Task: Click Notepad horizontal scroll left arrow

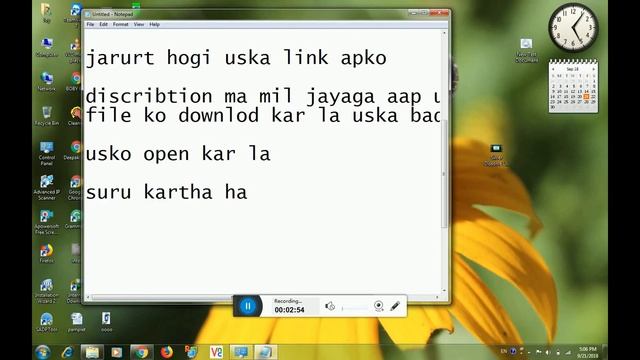Action: 88,298
